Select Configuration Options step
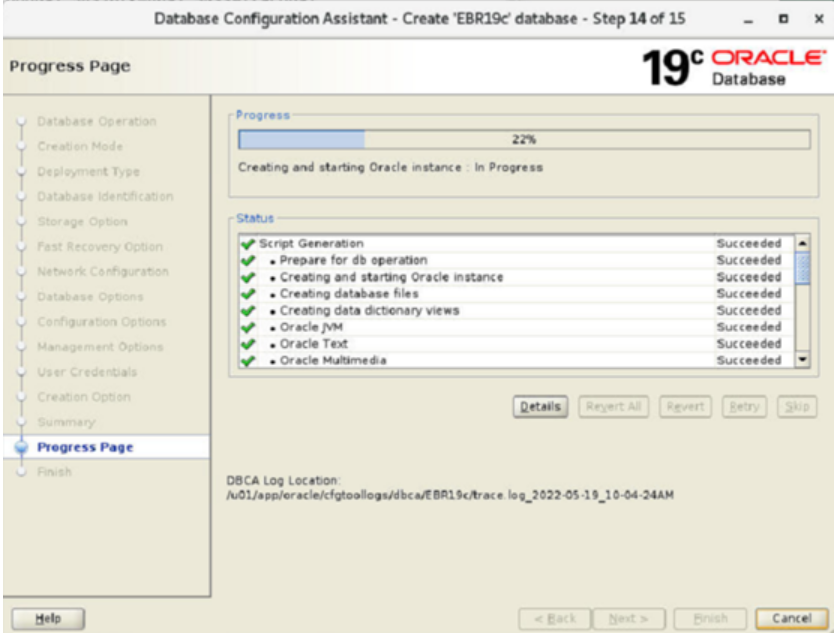 [x=102, y=322]
